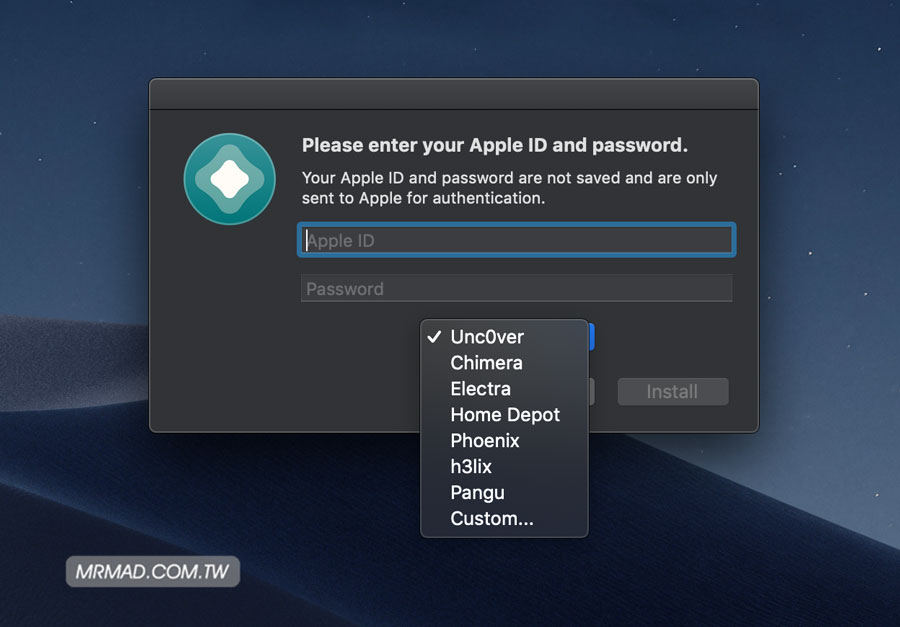Select the Home Depot option
The width and height of the screenshot is (900, 627).
[505, 415]
